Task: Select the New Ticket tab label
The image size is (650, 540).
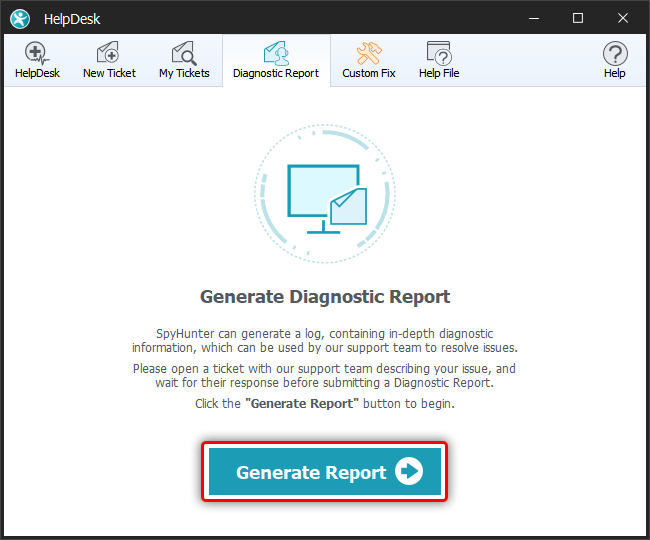Action: point(109,73)
